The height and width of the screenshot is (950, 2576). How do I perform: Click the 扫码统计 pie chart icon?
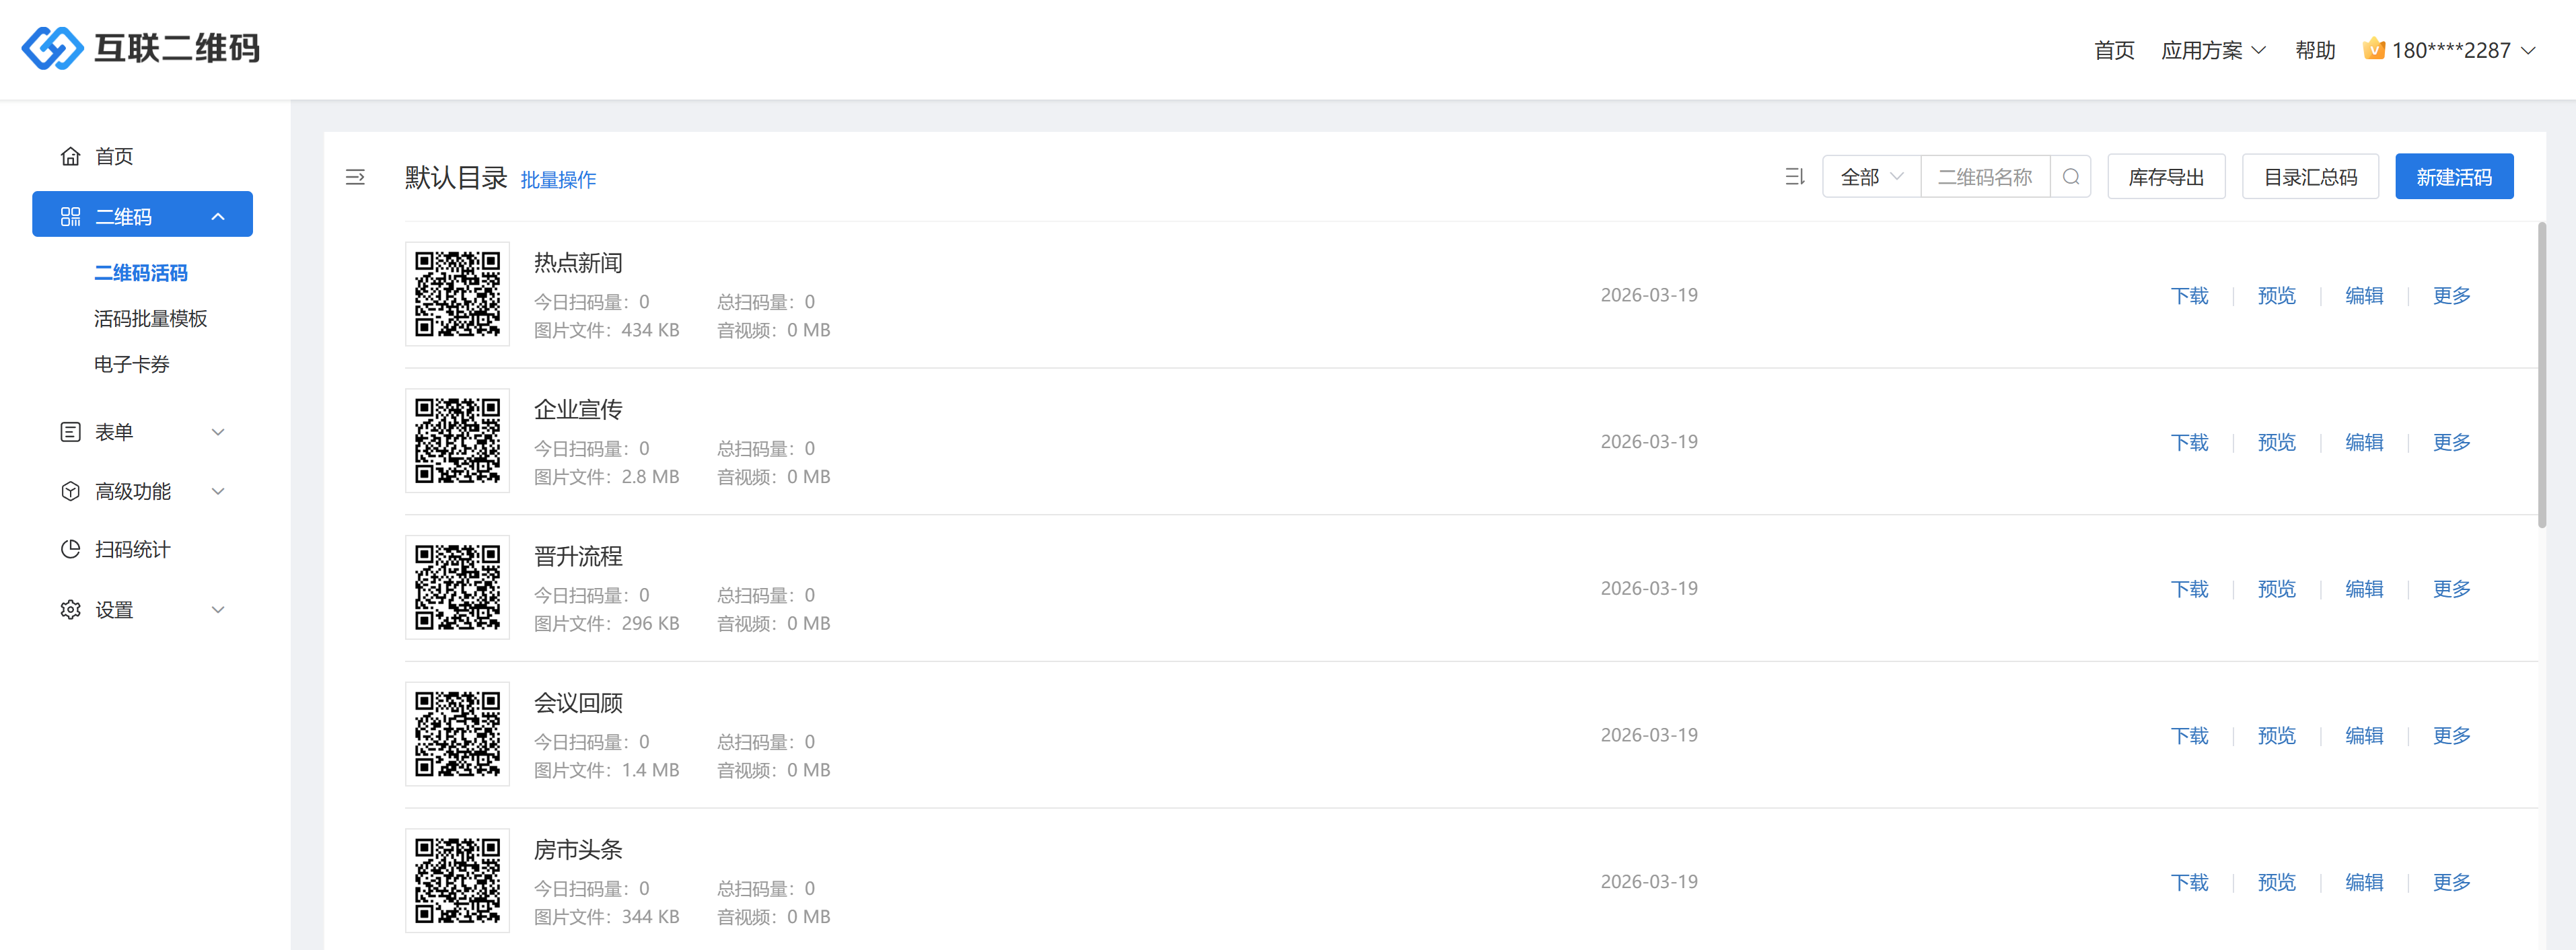70,549
